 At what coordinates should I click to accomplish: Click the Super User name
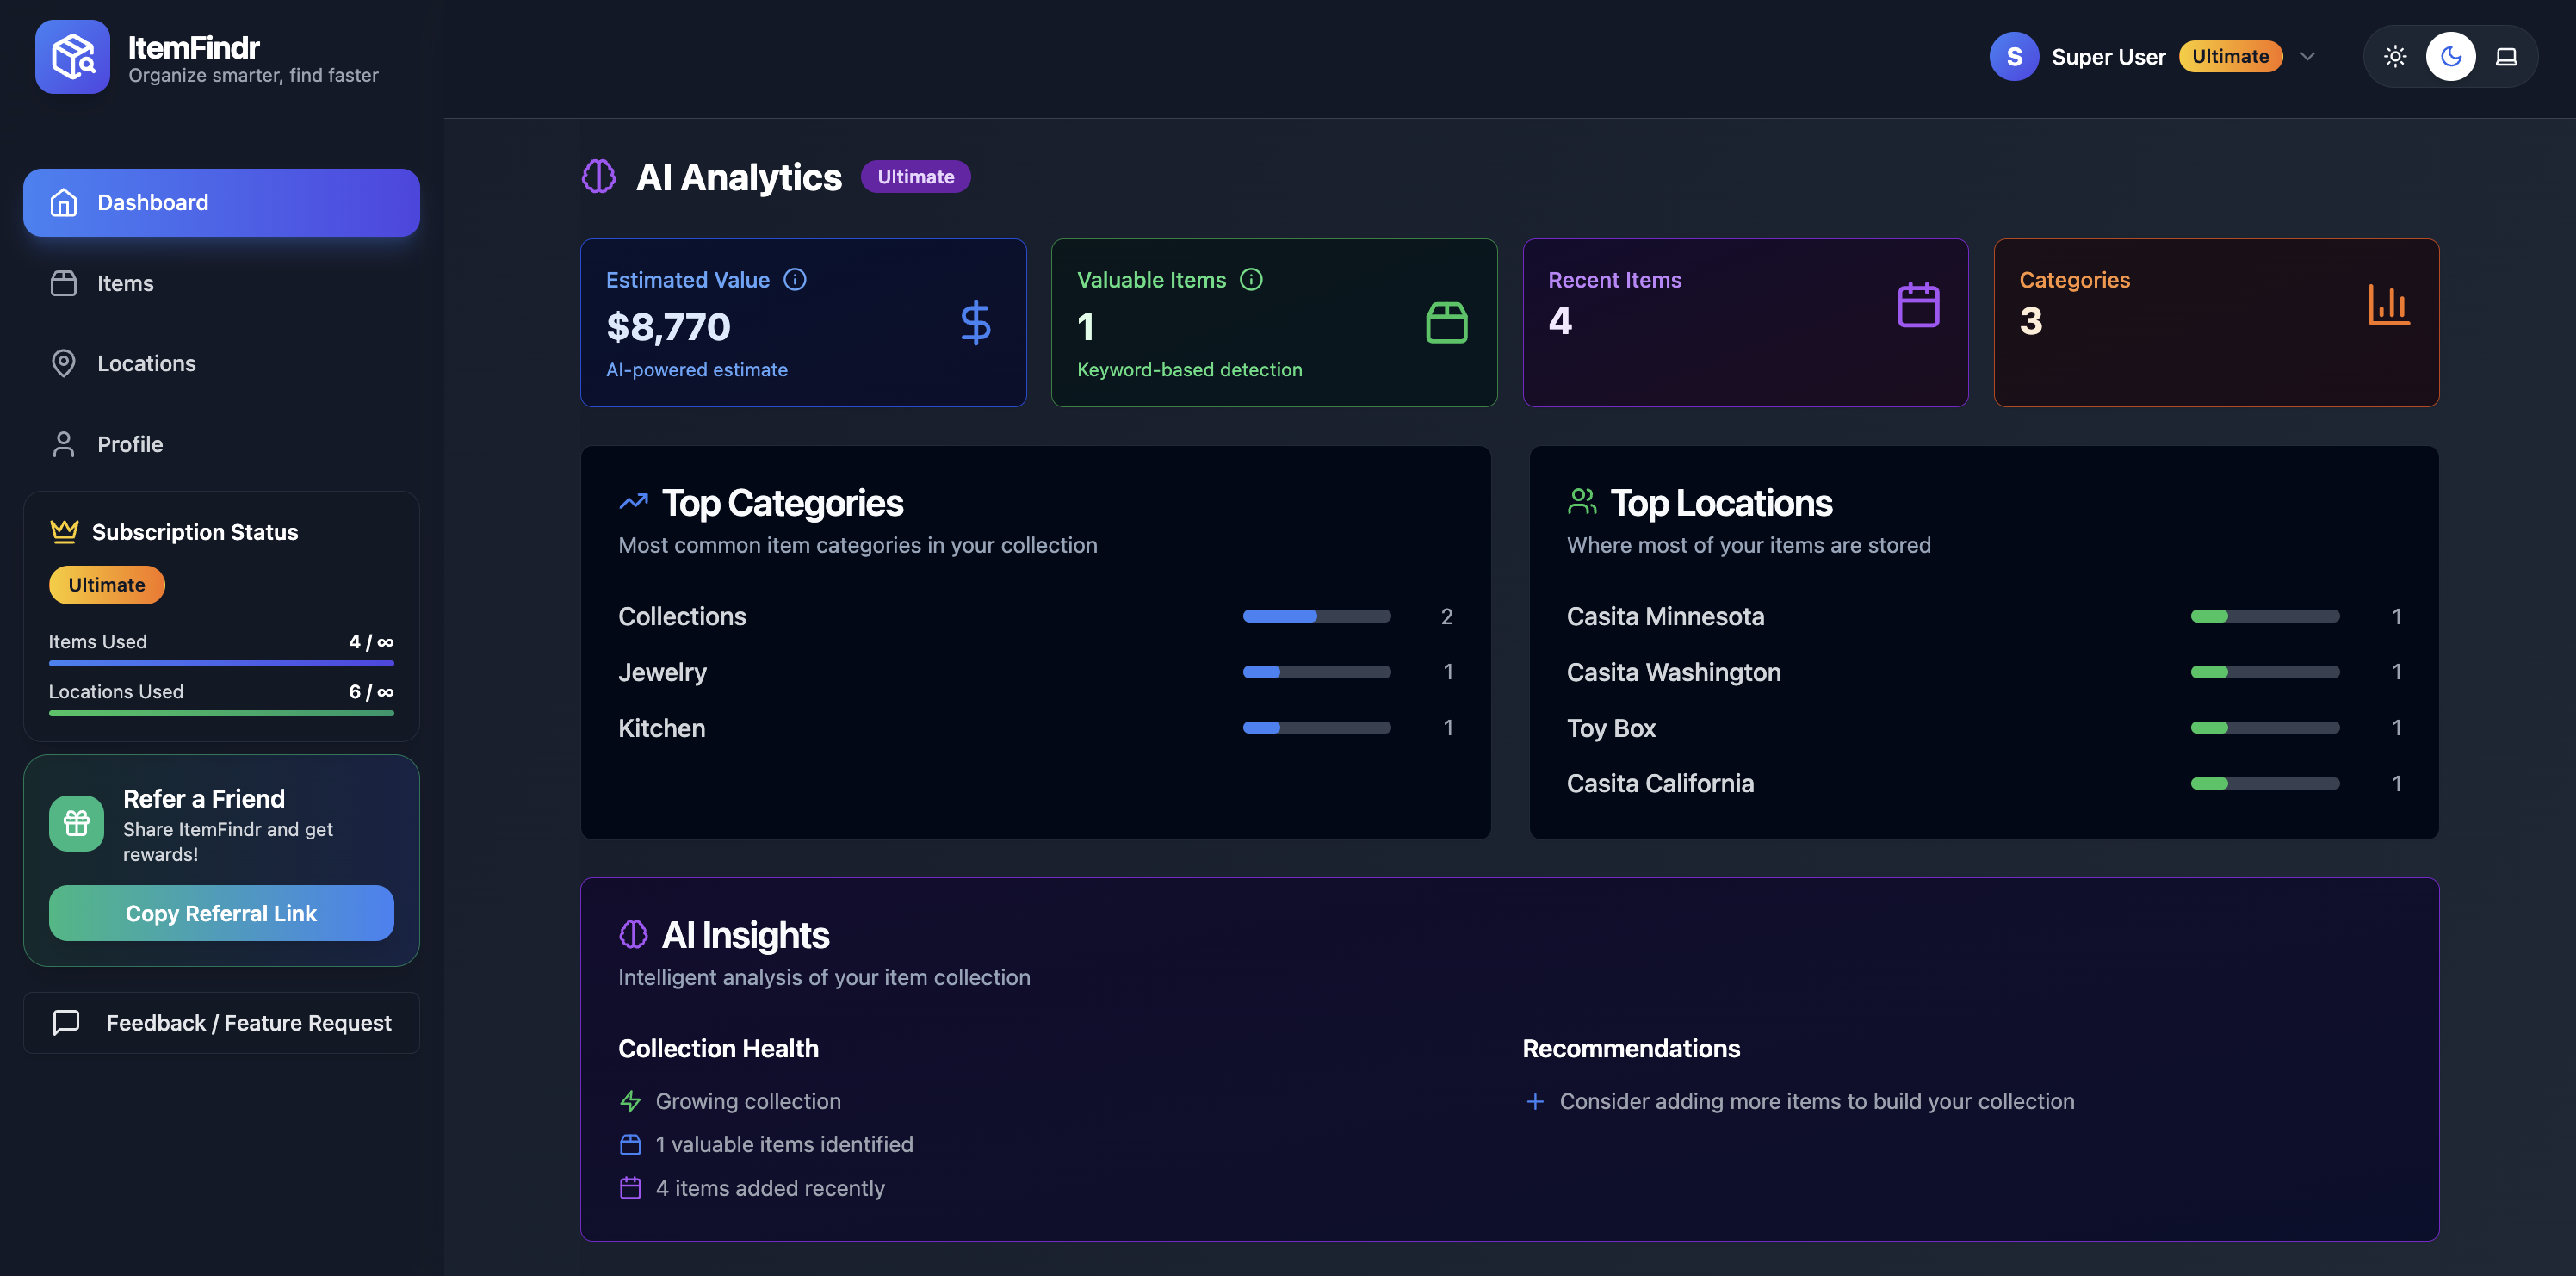[x=2108, y=57]
